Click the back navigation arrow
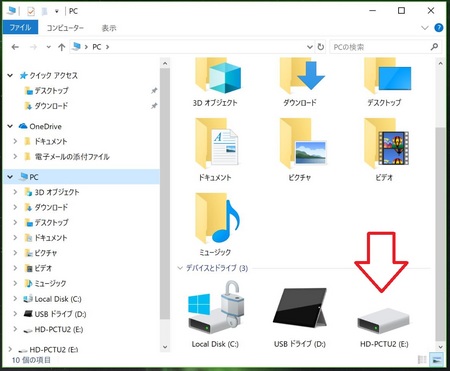This screenshot has width=450, height=371. (15, 47)
